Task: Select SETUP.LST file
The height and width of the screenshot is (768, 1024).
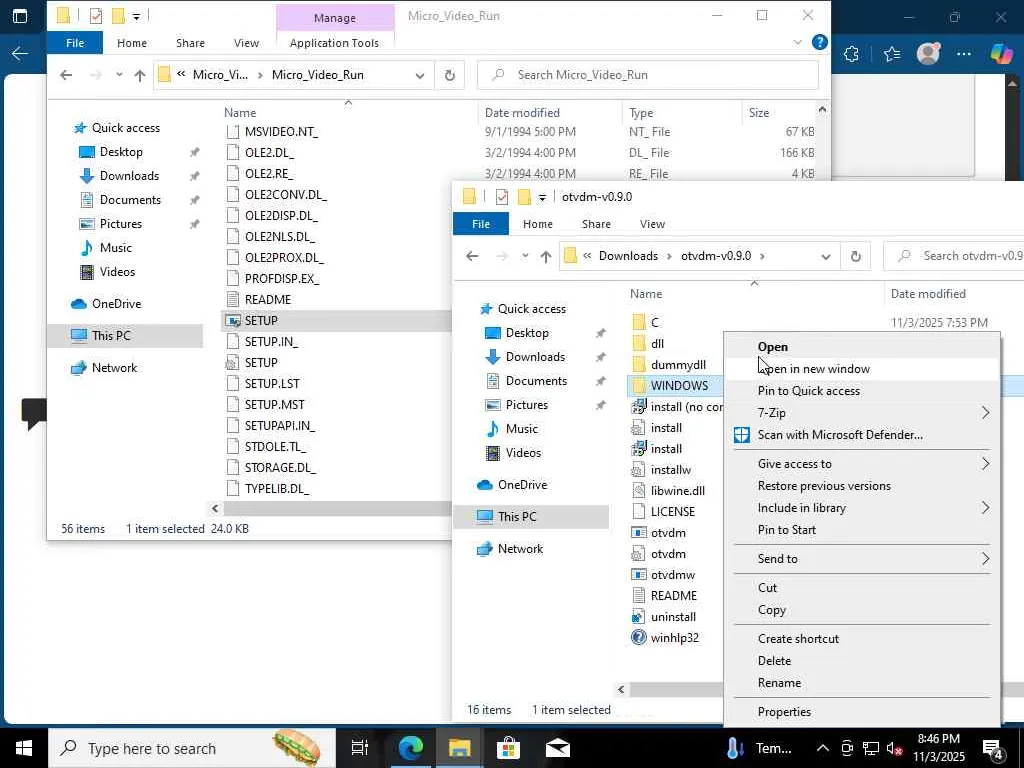Action: click(272, 383)
